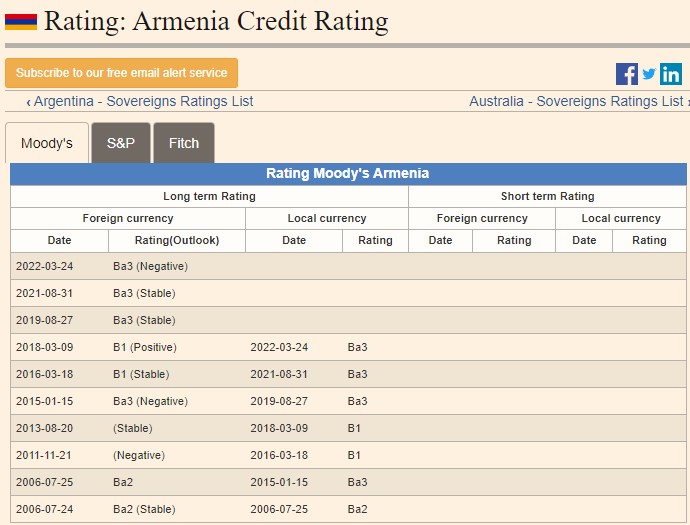Click the Rating Moody's Armenia table header
The height and width of the screenshot is (525, 690).
tap(348, 173)
